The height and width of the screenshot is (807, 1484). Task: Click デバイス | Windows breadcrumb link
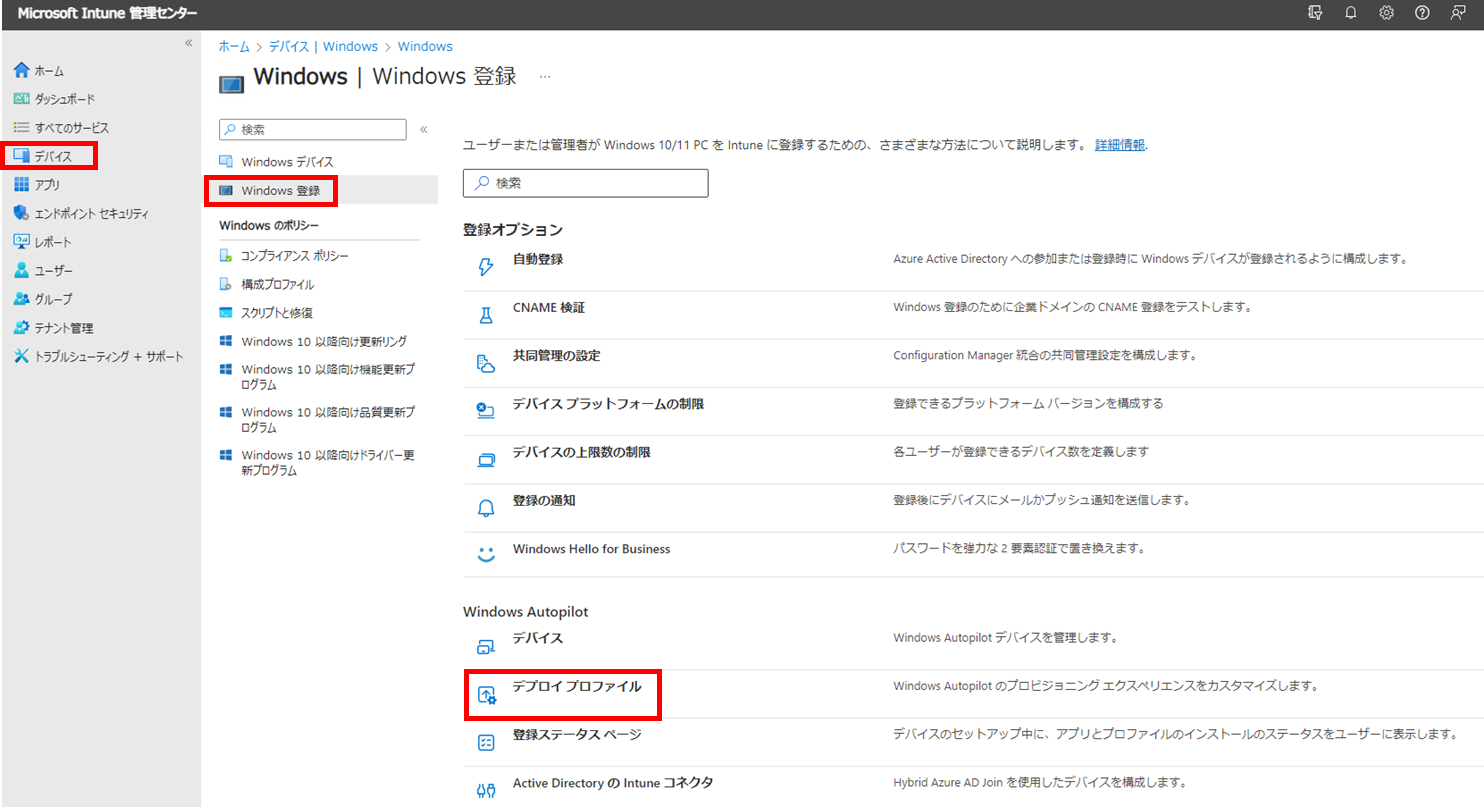(324, 46)
